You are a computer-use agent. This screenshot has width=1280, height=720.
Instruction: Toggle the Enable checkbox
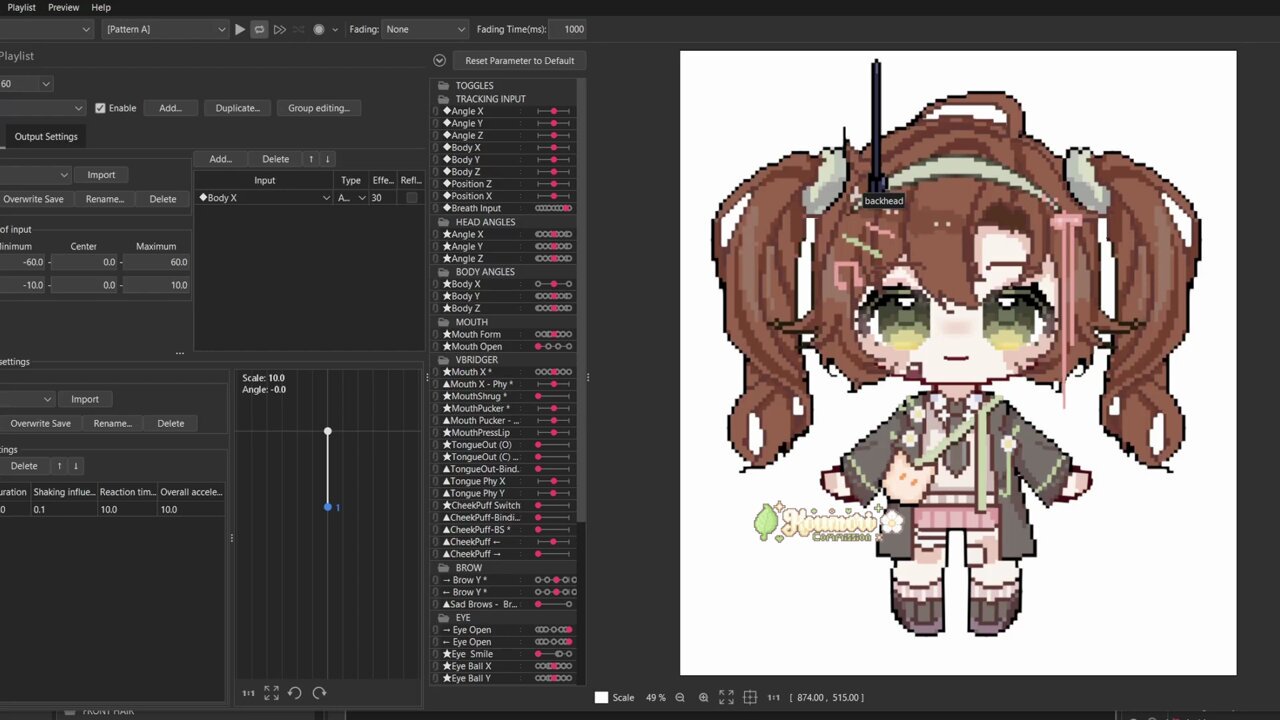pos(100,108)
